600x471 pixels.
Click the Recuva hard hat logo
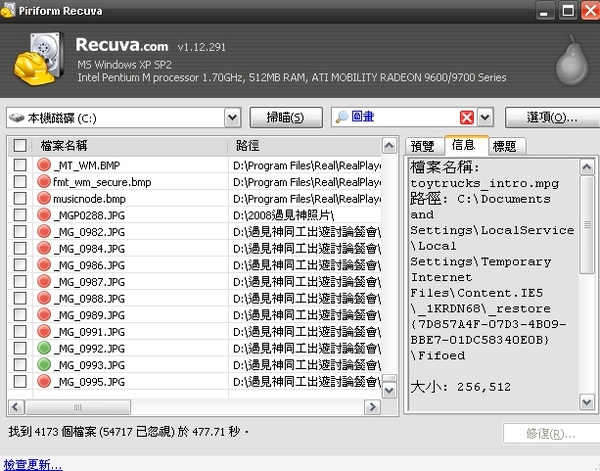point(38,59)
